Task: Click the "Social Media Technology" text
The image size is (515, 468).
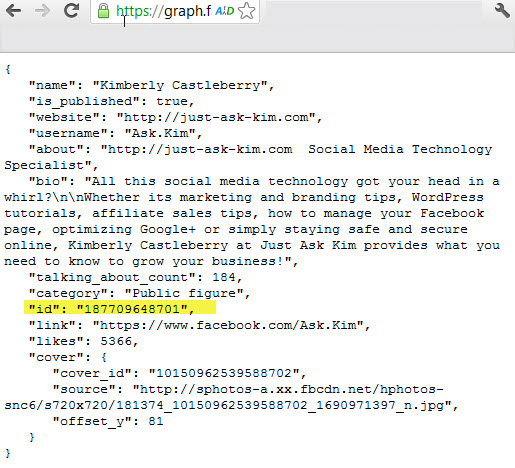Action: point(400,149)
